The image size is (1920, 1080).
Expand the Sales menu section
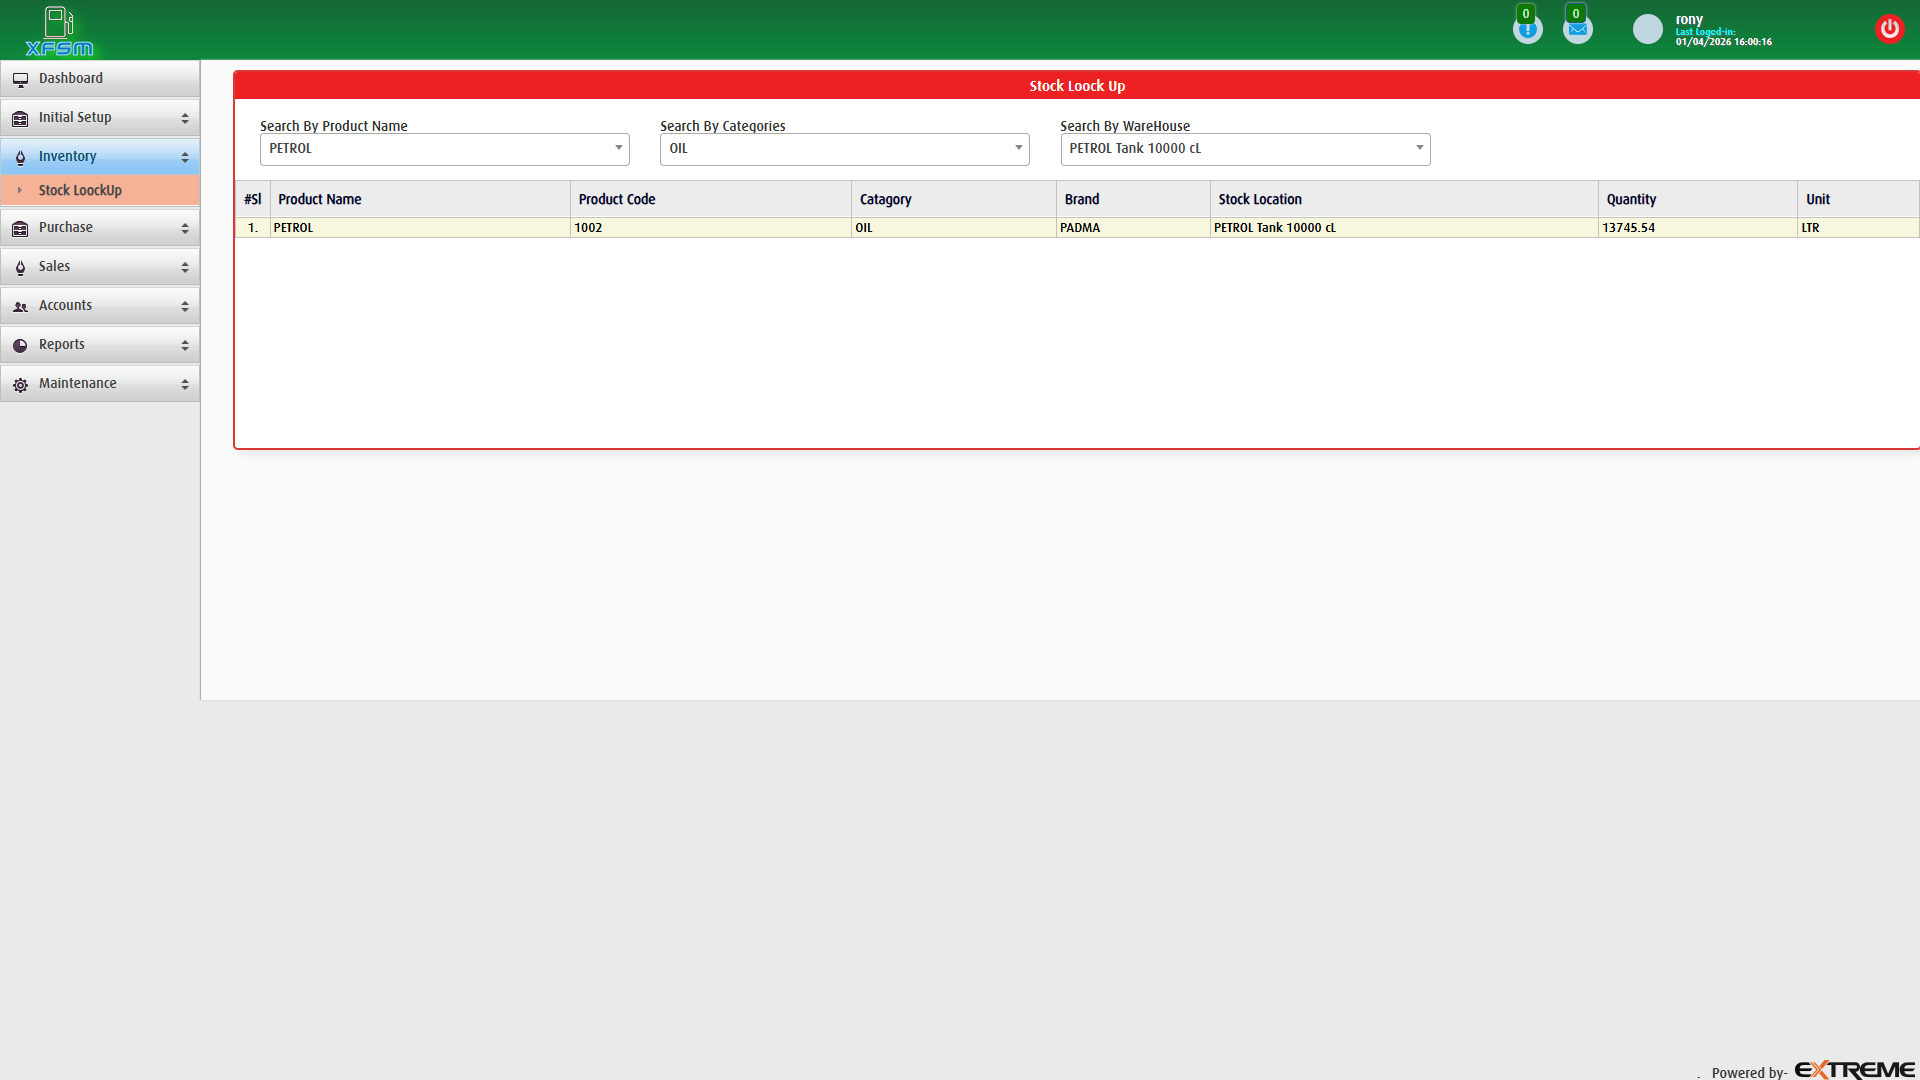(100, 266)
